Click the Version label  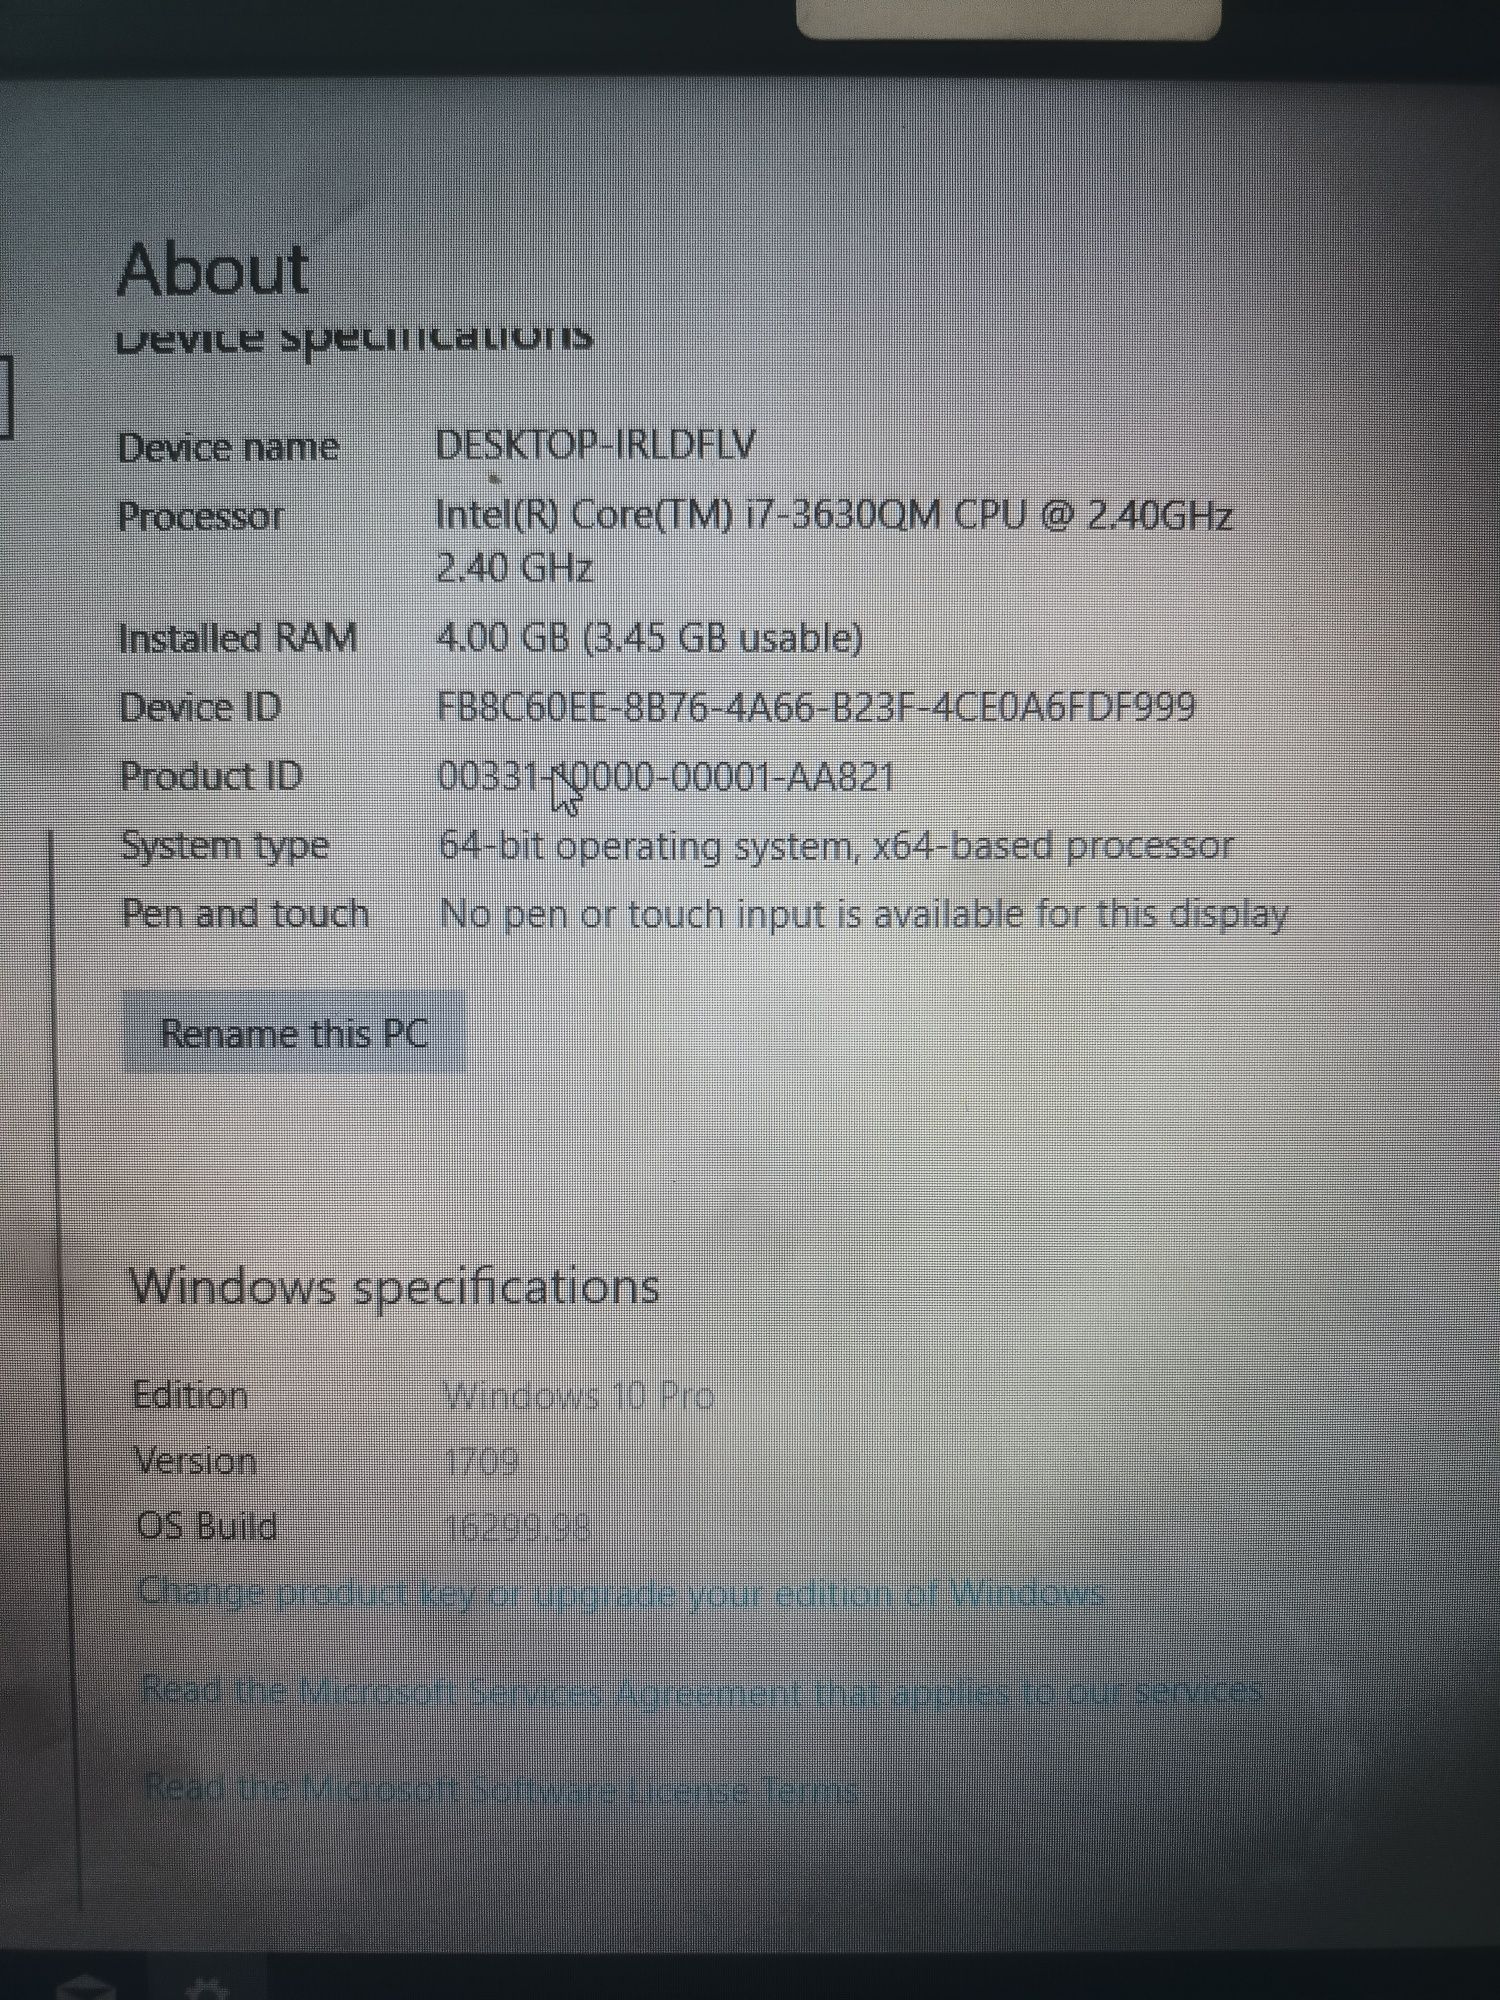[196, 1461]
